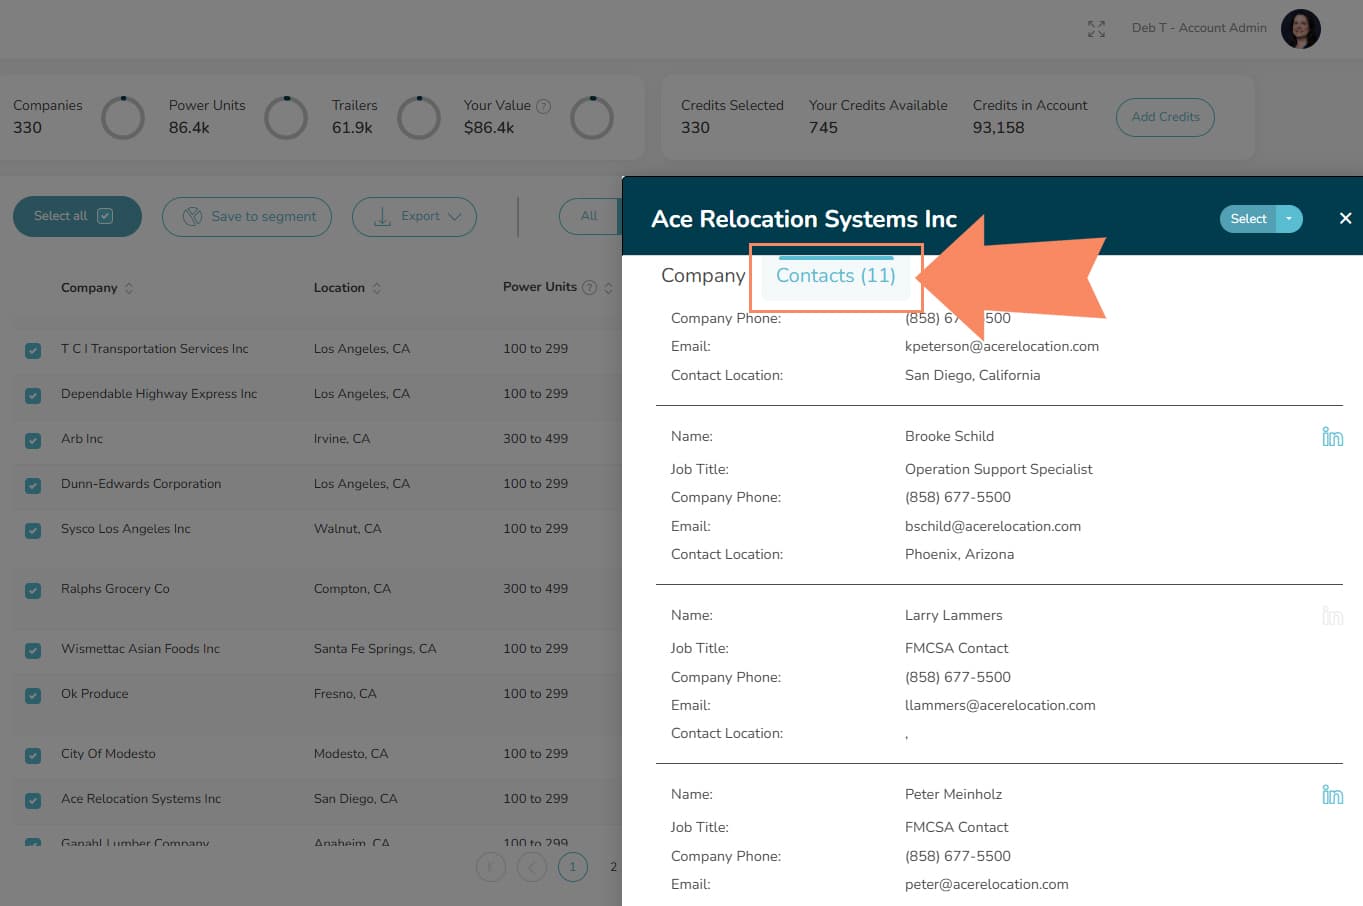
Task: Toggle Wismettac Asian Foods Inc checkbox
Action: 33,650
